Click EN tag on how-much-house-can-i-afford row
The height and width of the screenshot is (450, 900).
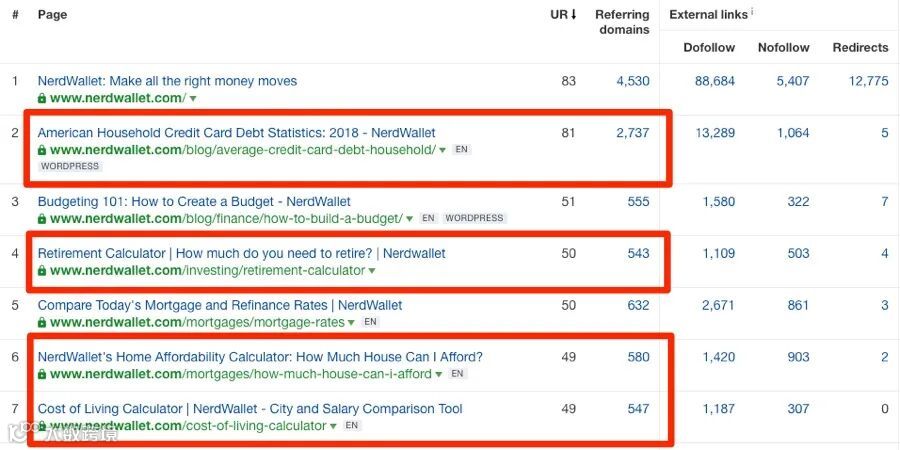pyautogui.click(x=457, y=374)
